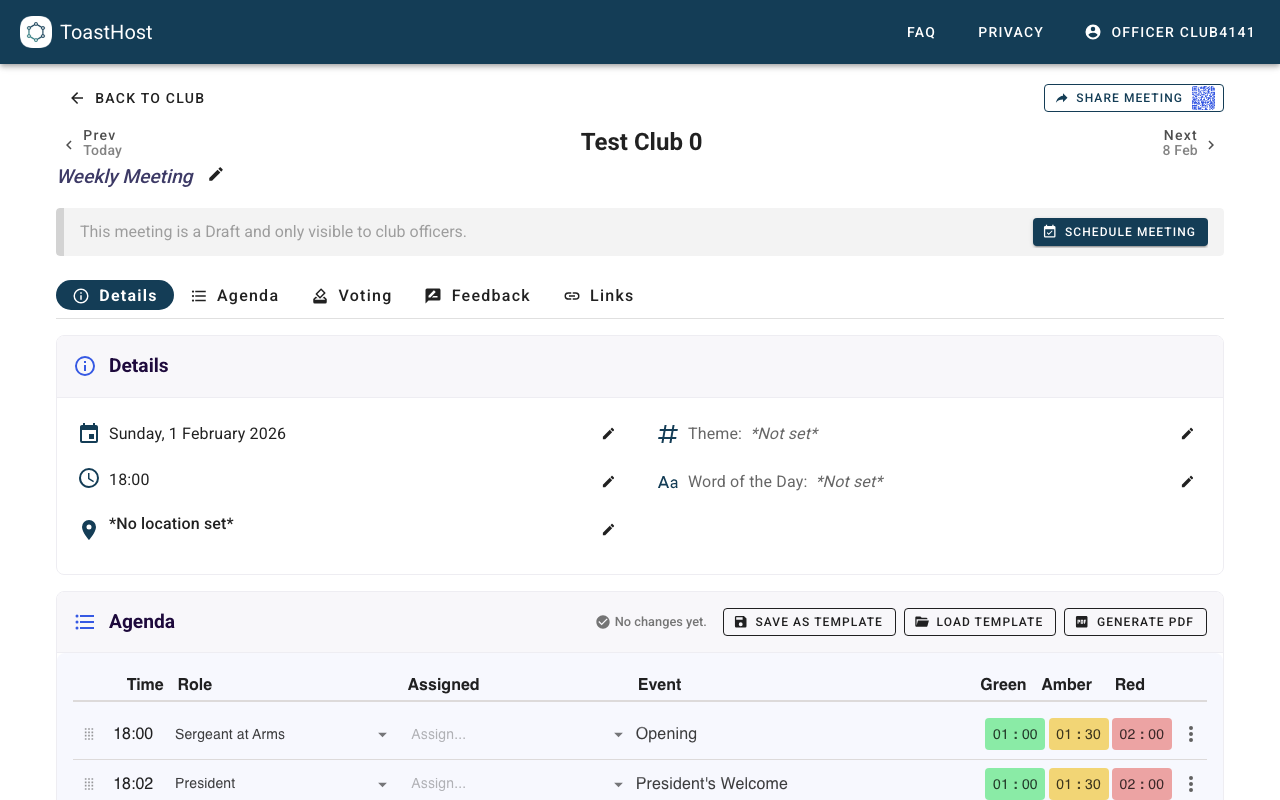
Task: Go to the next meeting on 8 Feb
Action: tap(1190, 143)
